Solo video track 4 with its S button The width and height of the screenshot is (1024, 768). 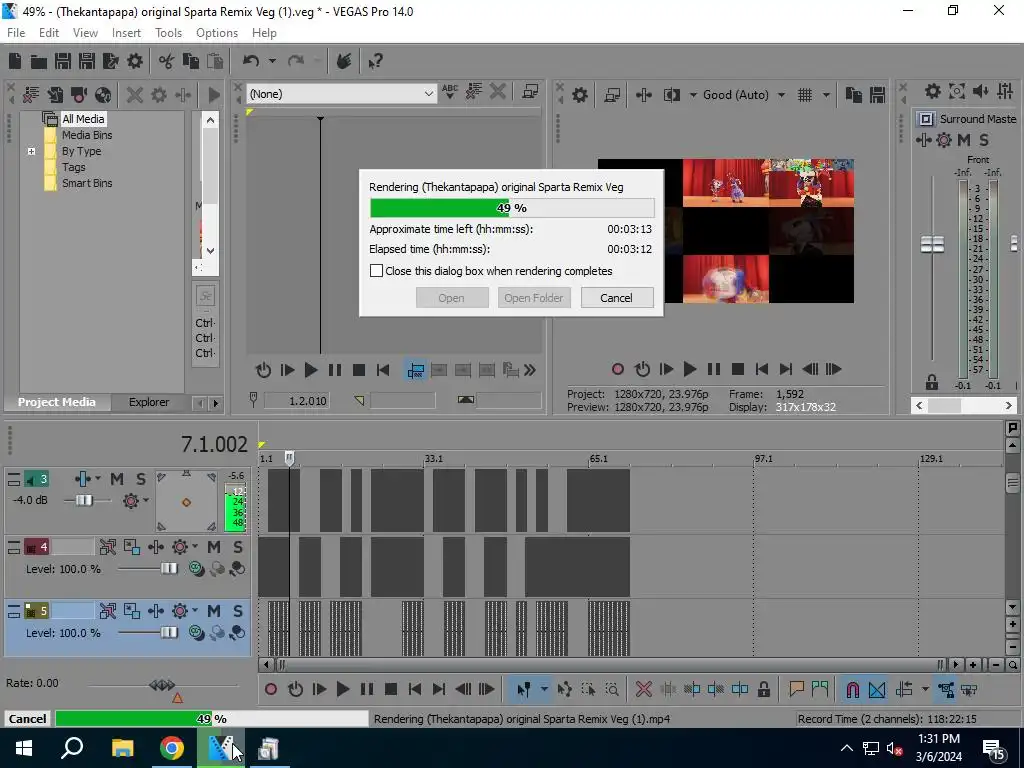238,547
